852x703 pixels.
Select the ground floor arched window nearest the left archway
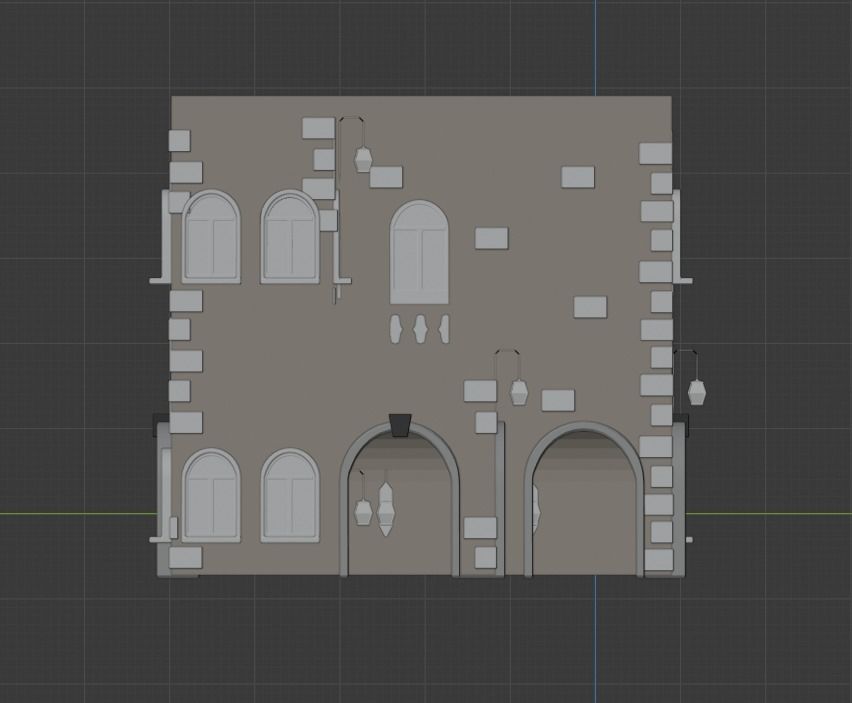point(290,495)
